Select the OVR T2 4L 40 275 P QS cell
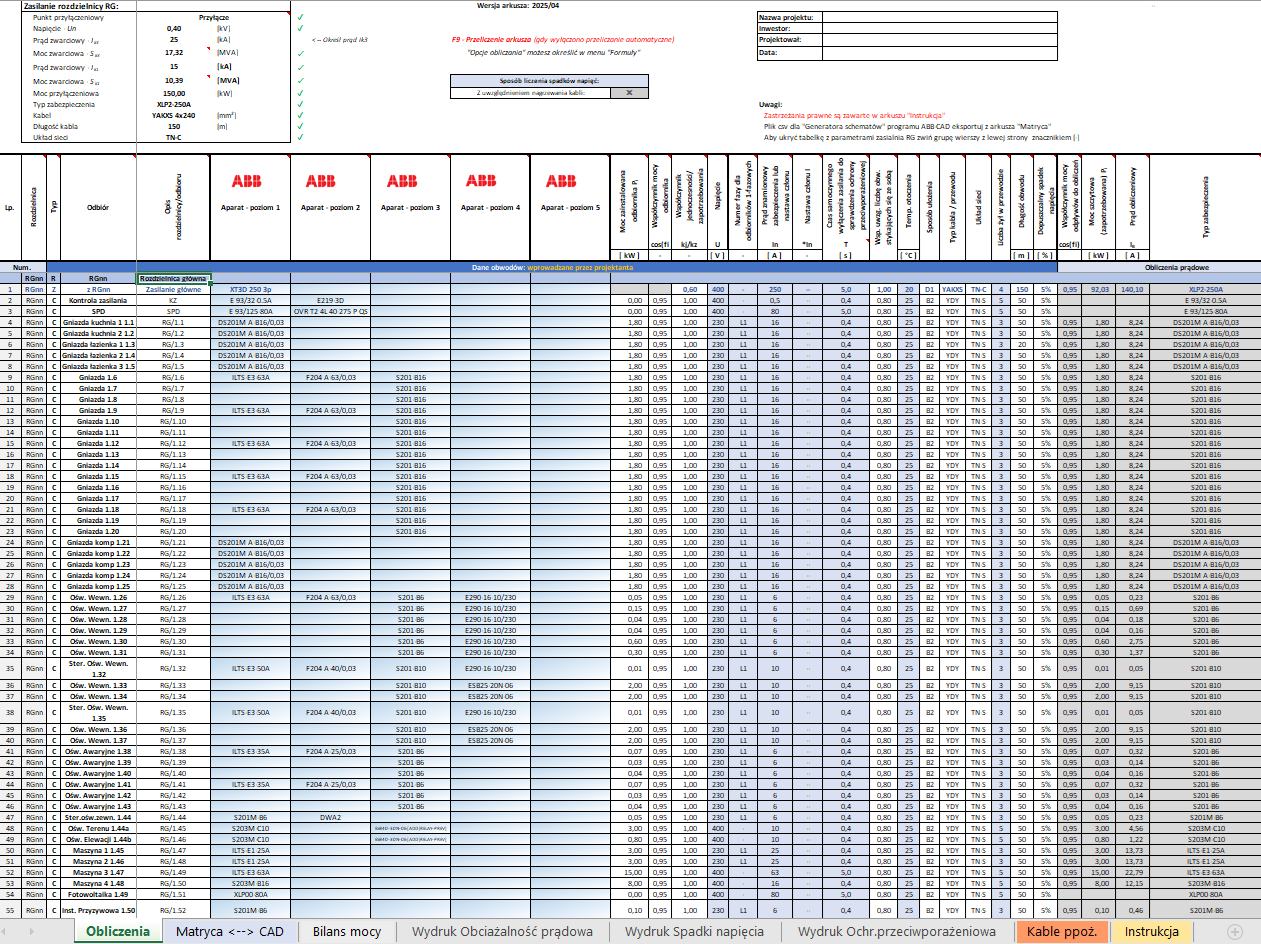The height and width of the screenshot is (944, 1261). [x=331, y=311]
